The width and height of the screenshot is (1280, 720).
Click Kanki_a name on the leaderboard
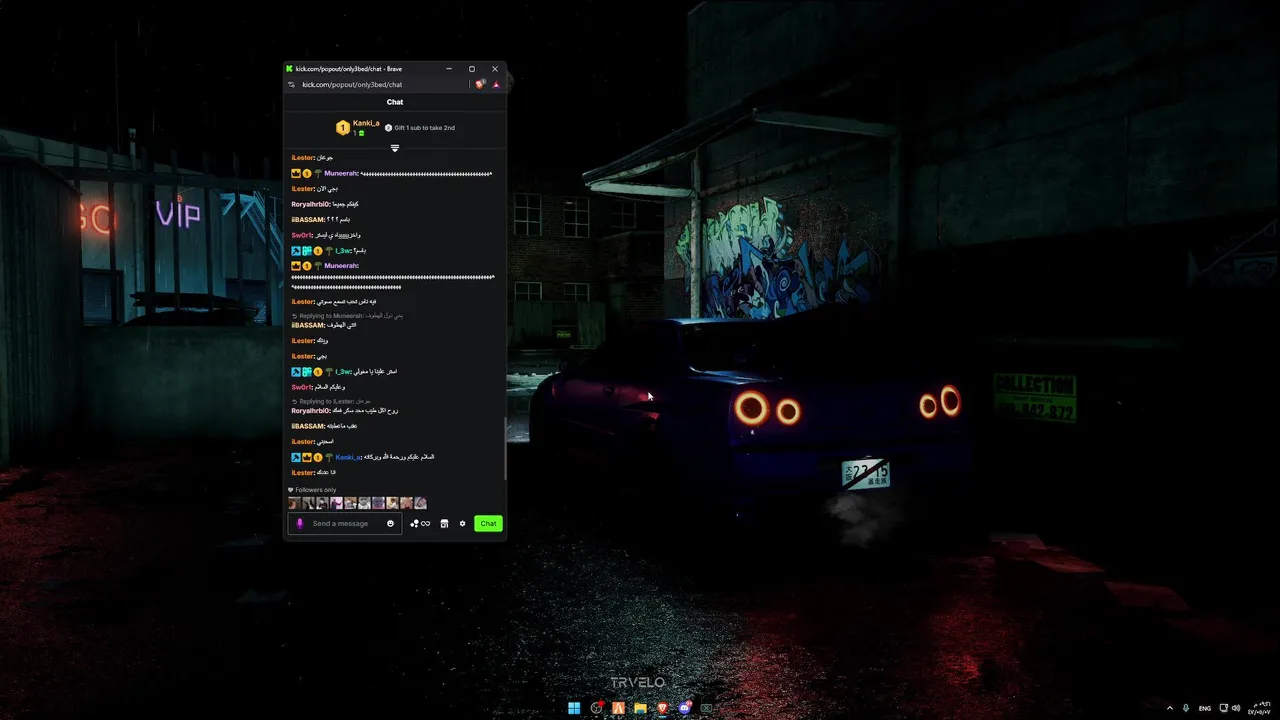point(366,123)
